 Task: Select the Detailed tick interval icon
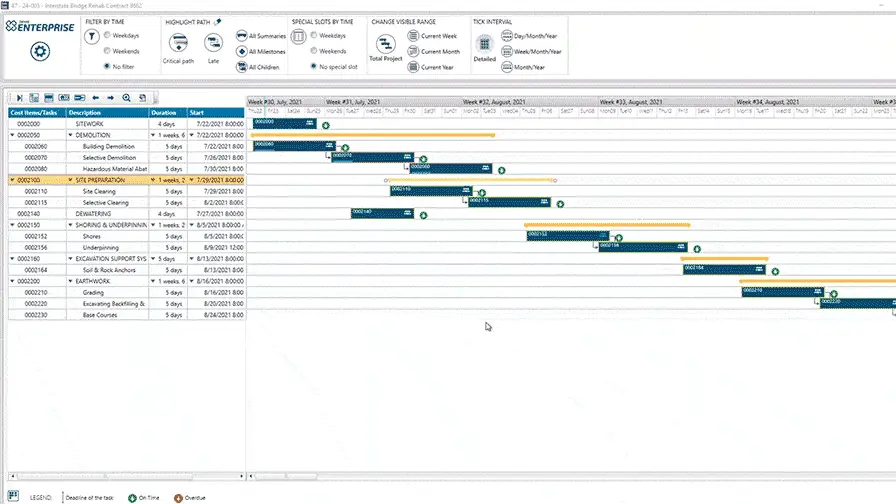point(484,43)
